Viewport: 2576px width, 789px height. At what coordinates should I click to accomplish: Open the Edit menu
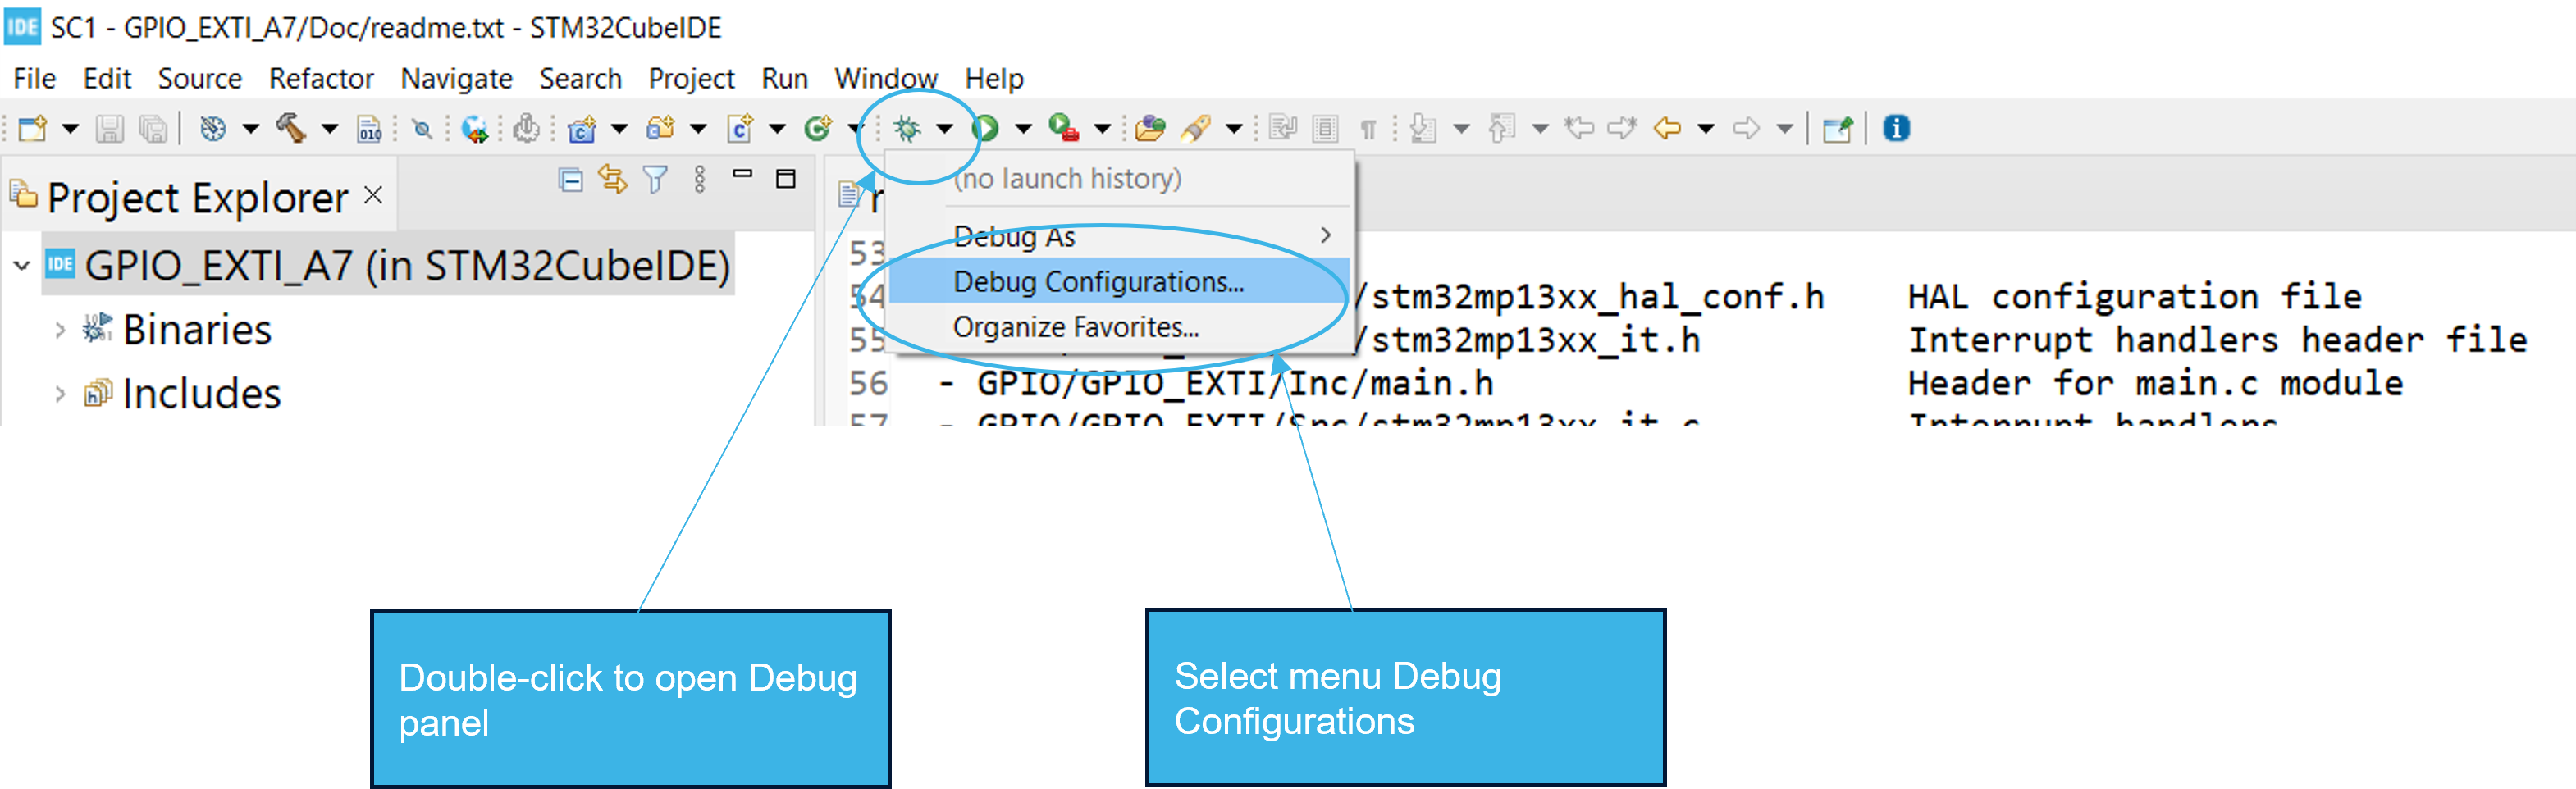click(107, 78)
